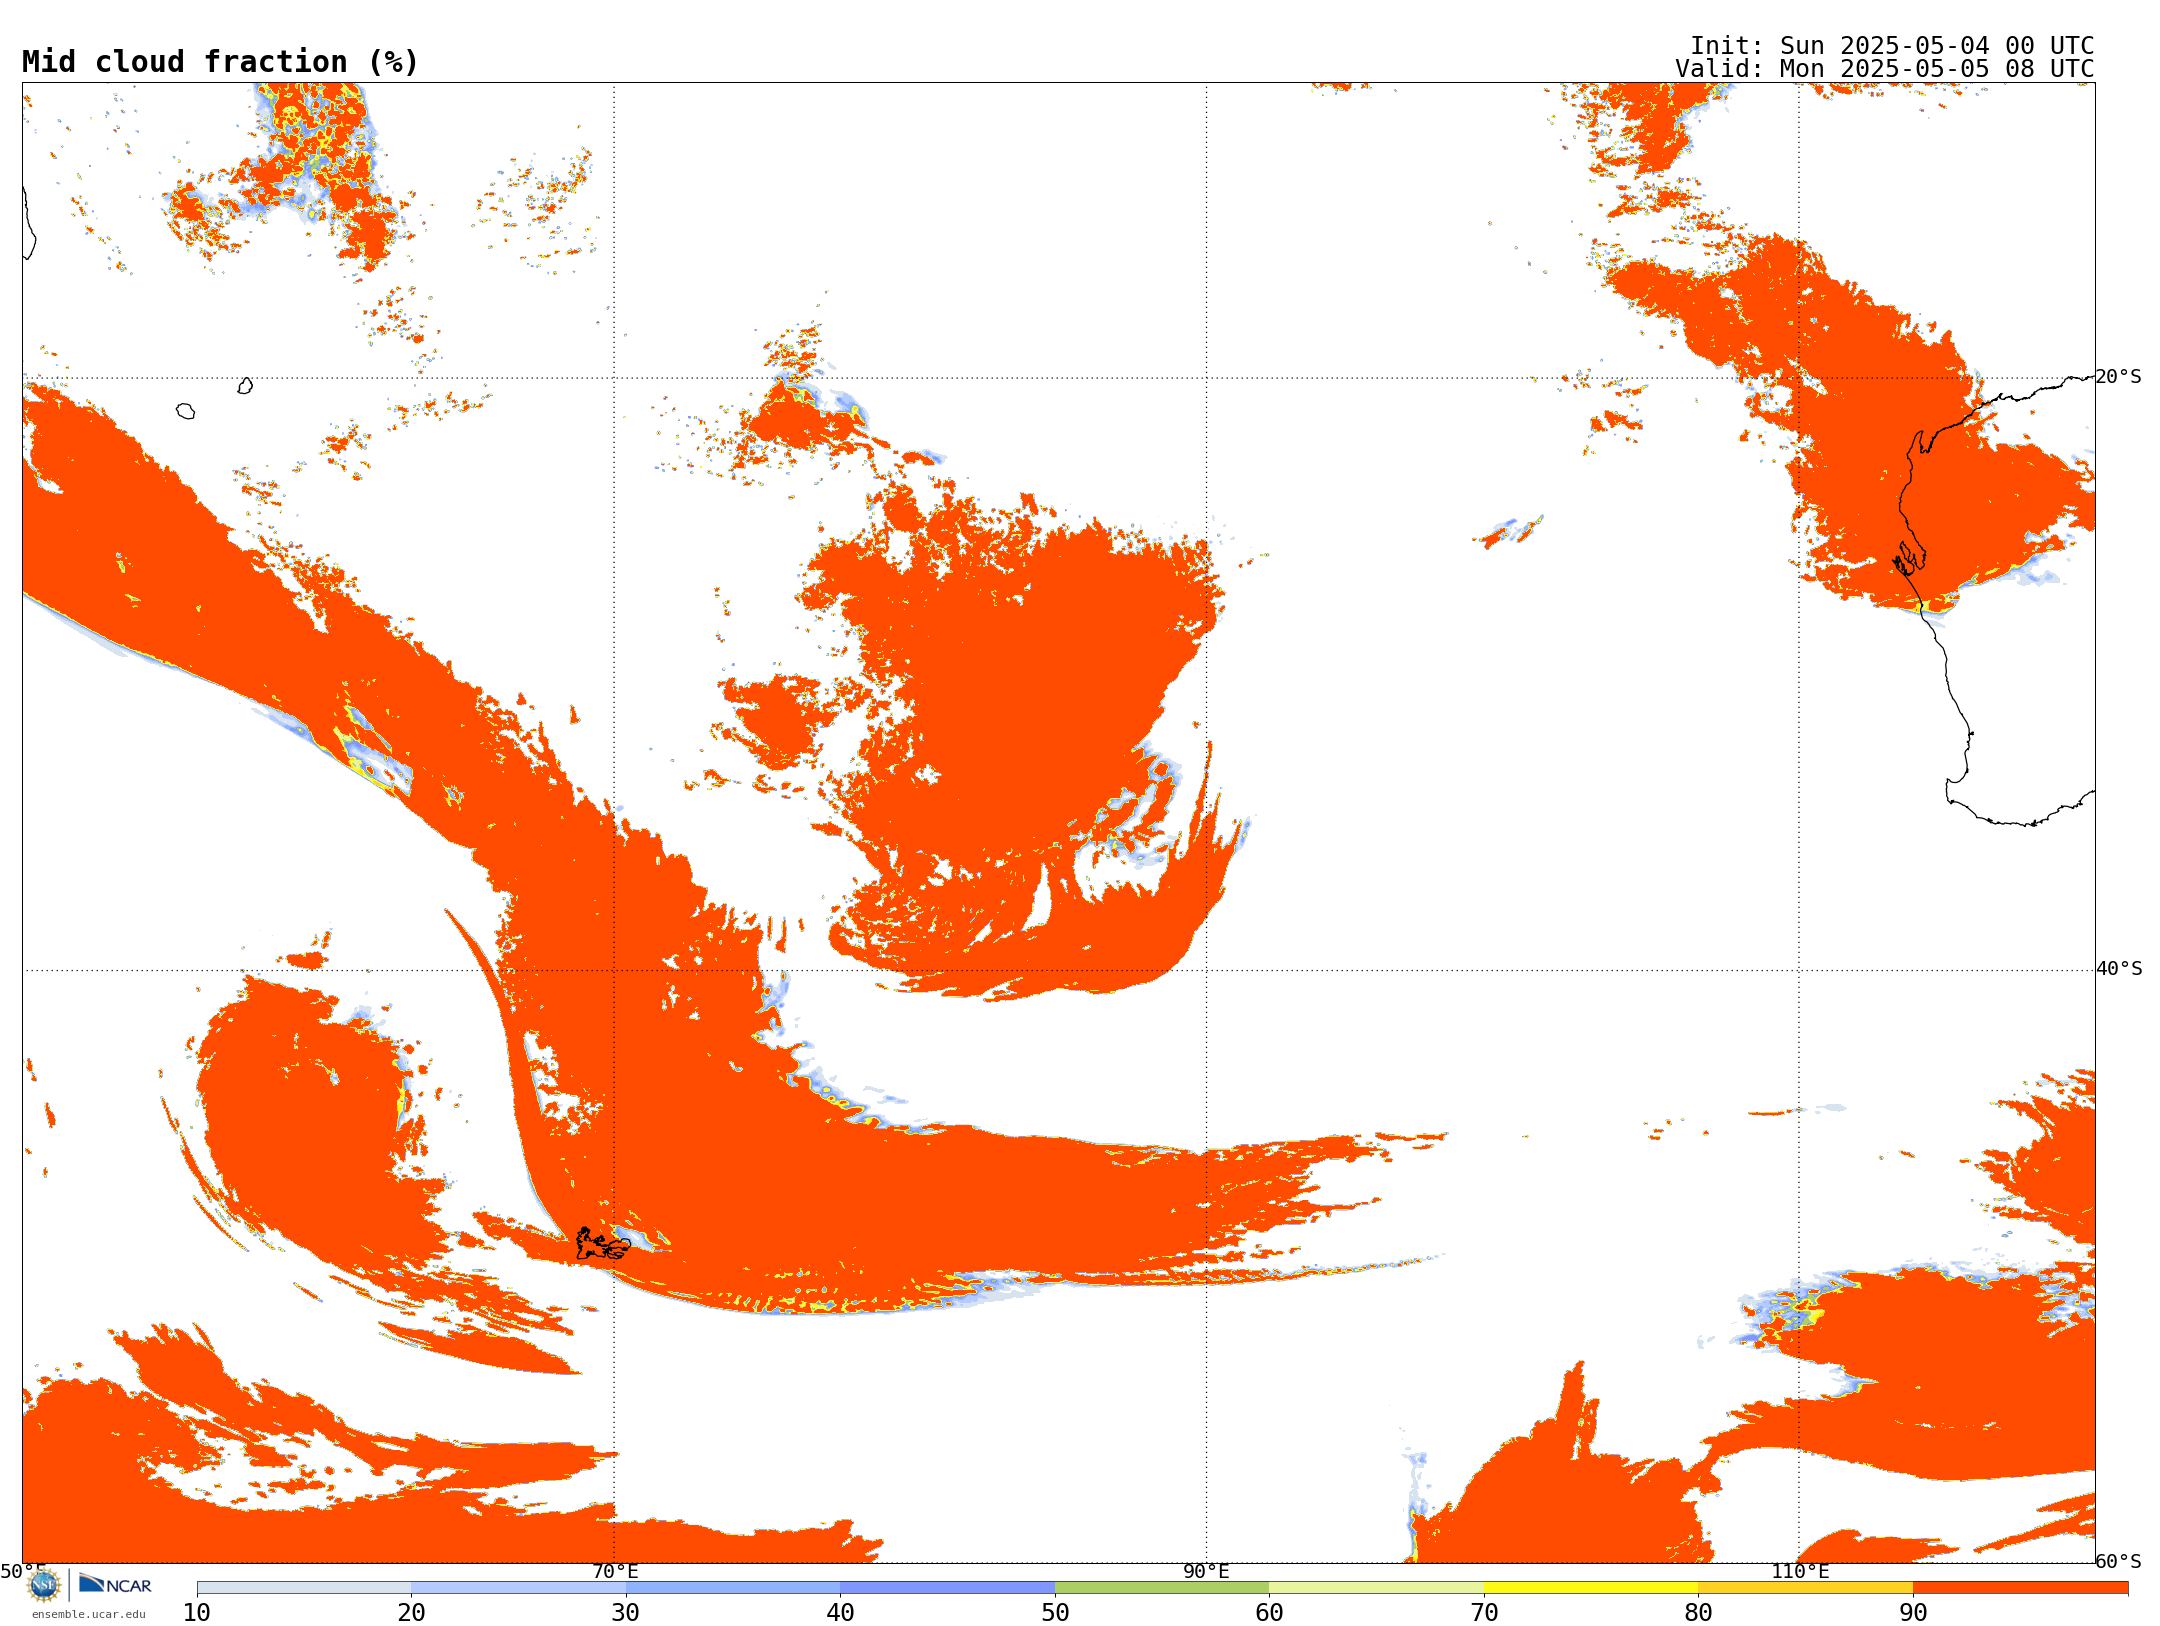
Task: Click the colorbar tick label 50
Action: click(x=1055, y=1613)
